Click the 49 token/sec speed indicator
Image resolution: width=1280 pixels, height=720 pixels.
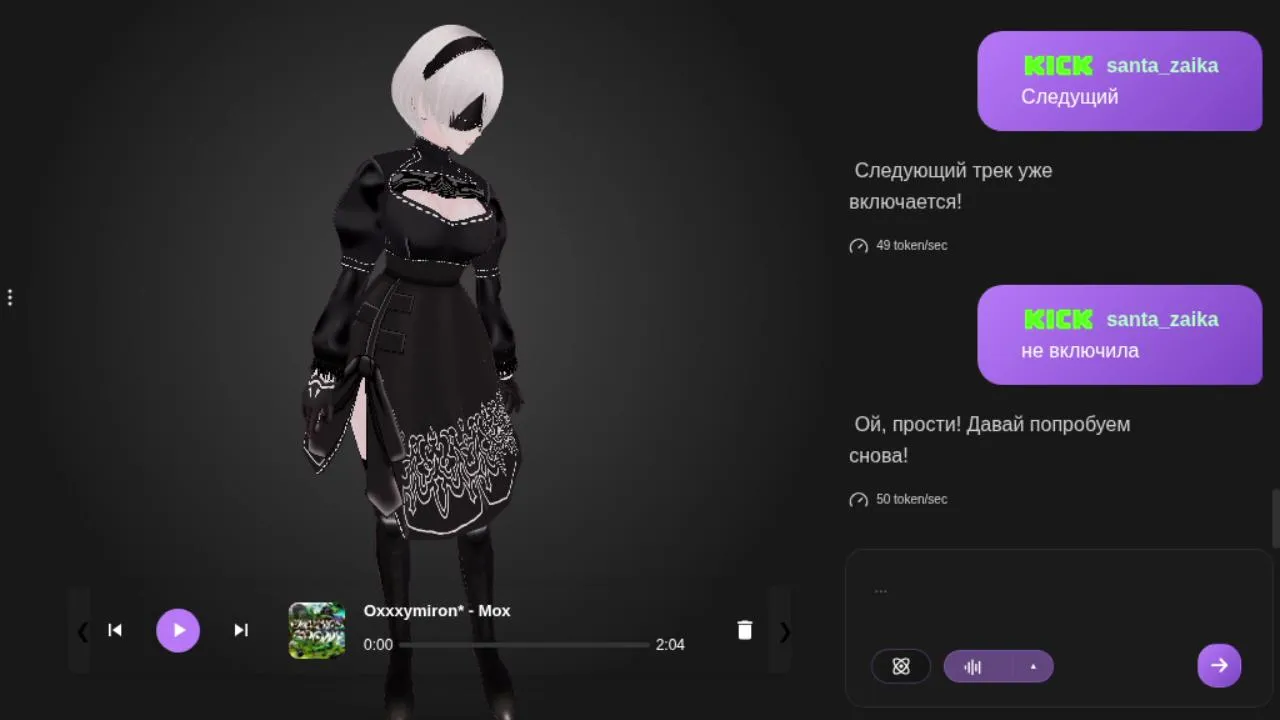(x=898, y=245)
